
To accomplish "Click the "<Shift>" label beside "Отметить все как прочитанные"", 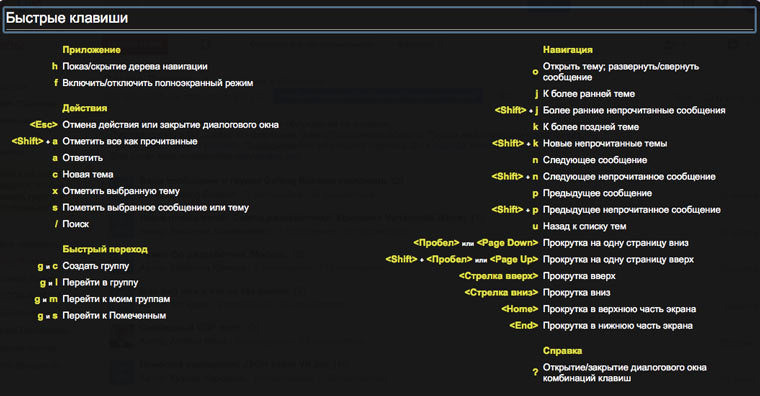I will tap(28, 141).
